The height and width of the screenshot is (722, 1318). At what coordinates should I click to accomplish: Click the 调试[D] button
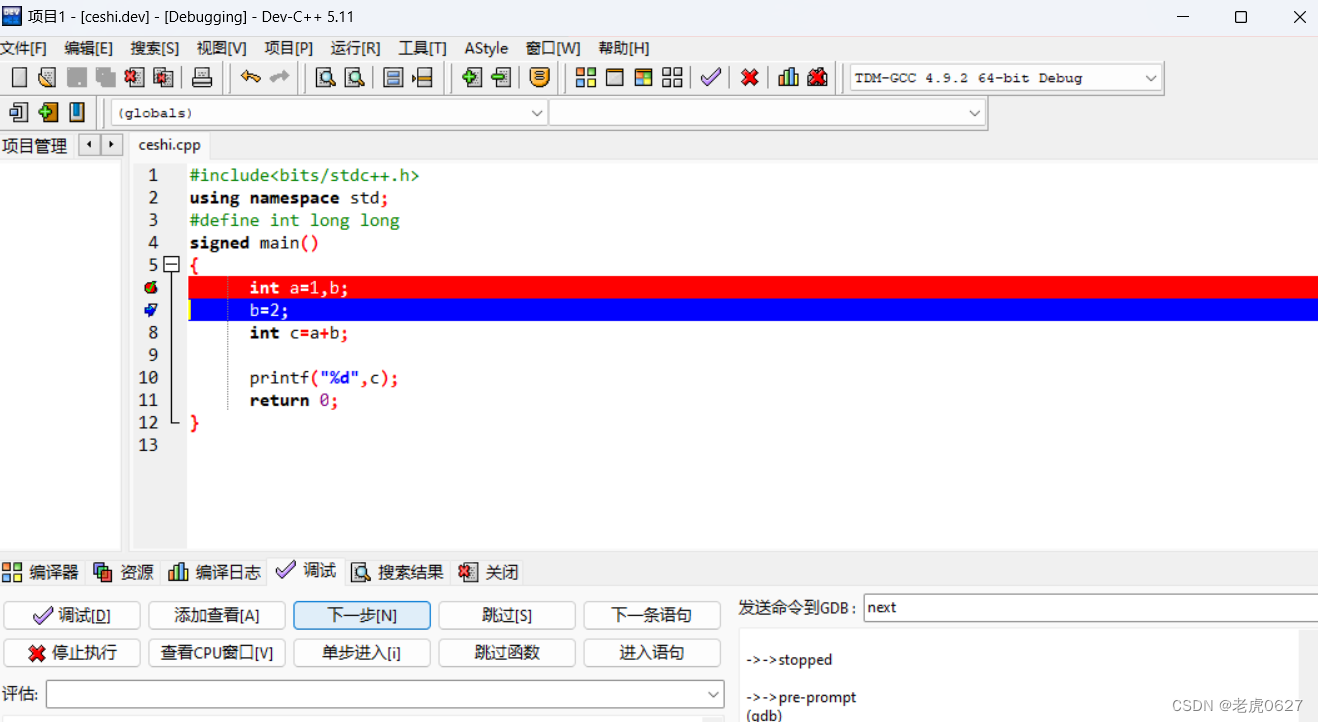point(72,615)
